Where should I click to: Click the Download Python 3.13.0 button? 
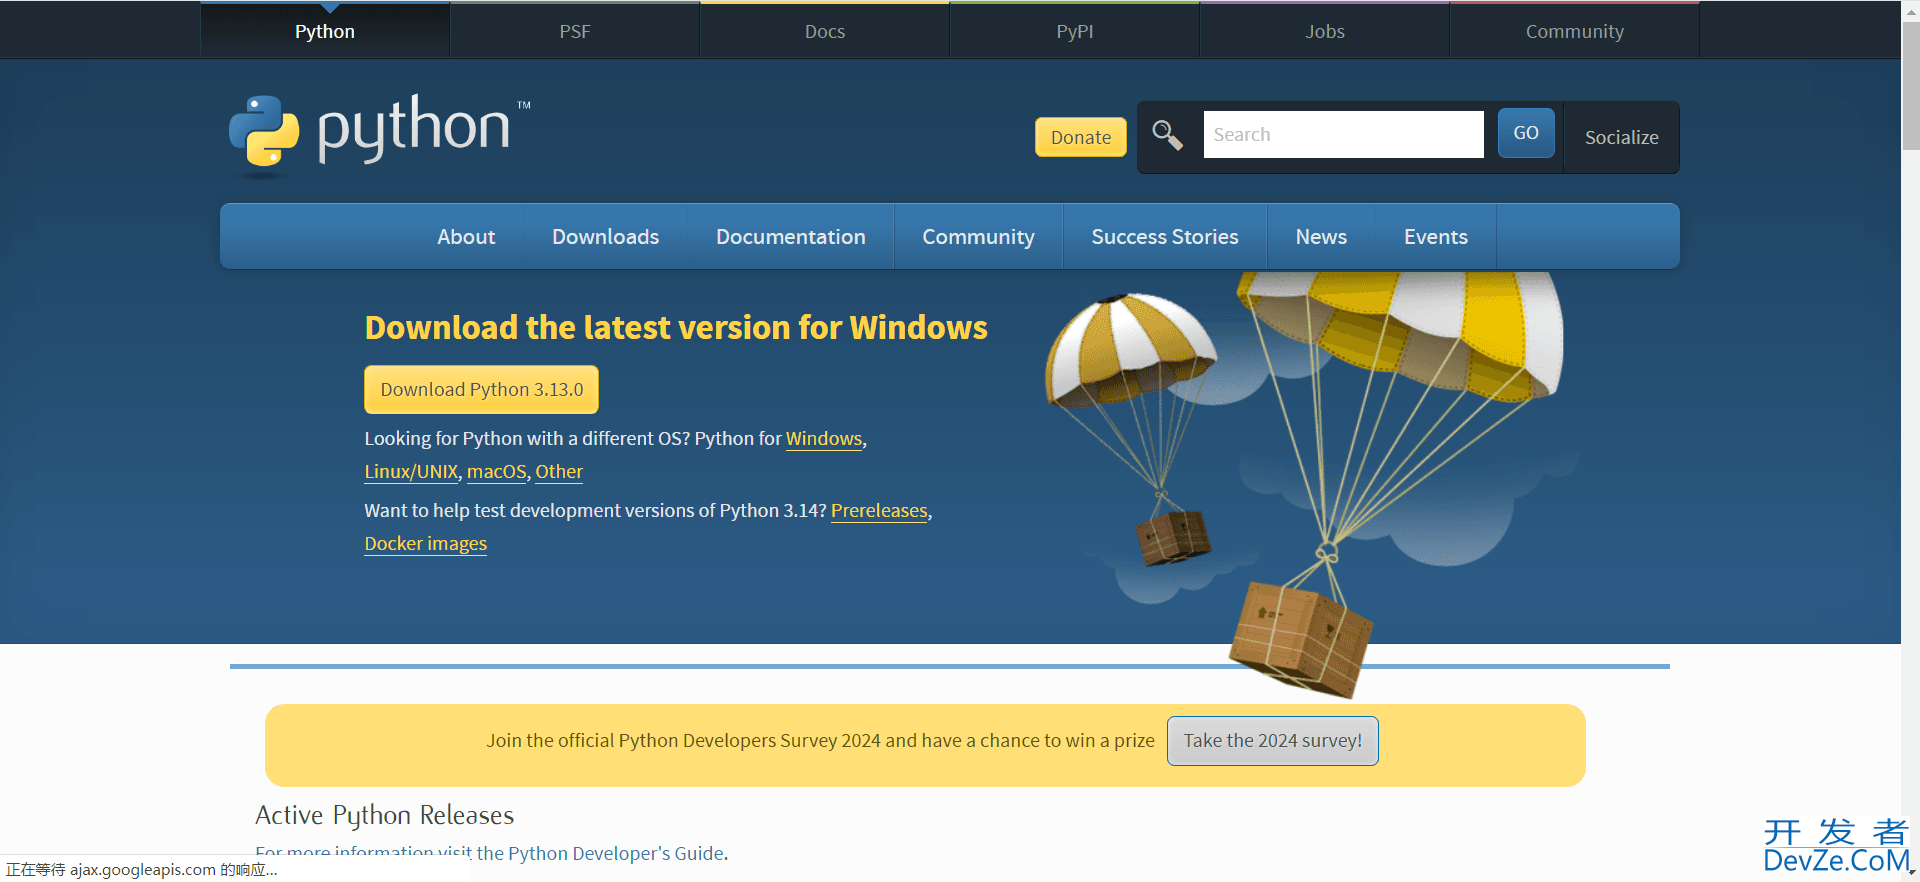coord(481,389)
